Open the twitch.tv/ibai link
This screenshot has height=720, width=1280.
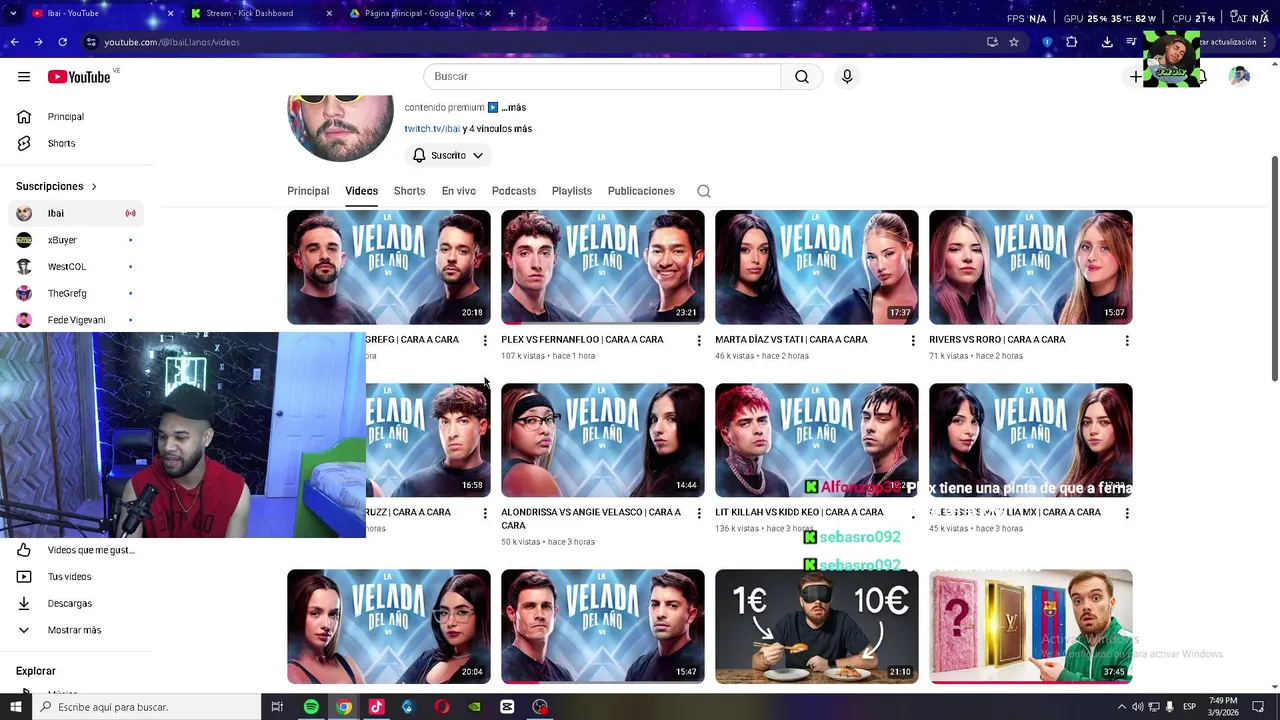point(432,129)
